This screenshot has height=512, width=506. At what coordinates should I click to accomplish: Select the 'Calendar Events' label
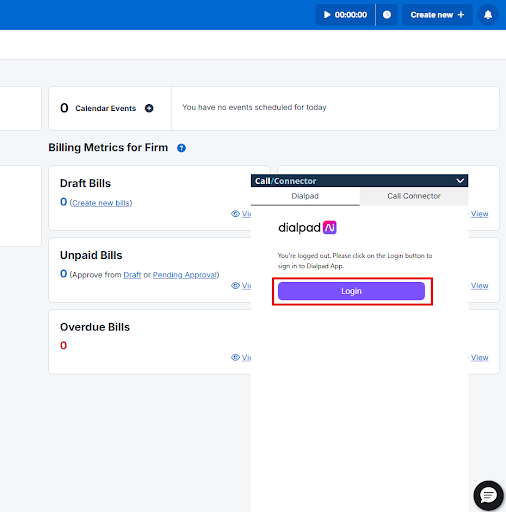(106, 108)
